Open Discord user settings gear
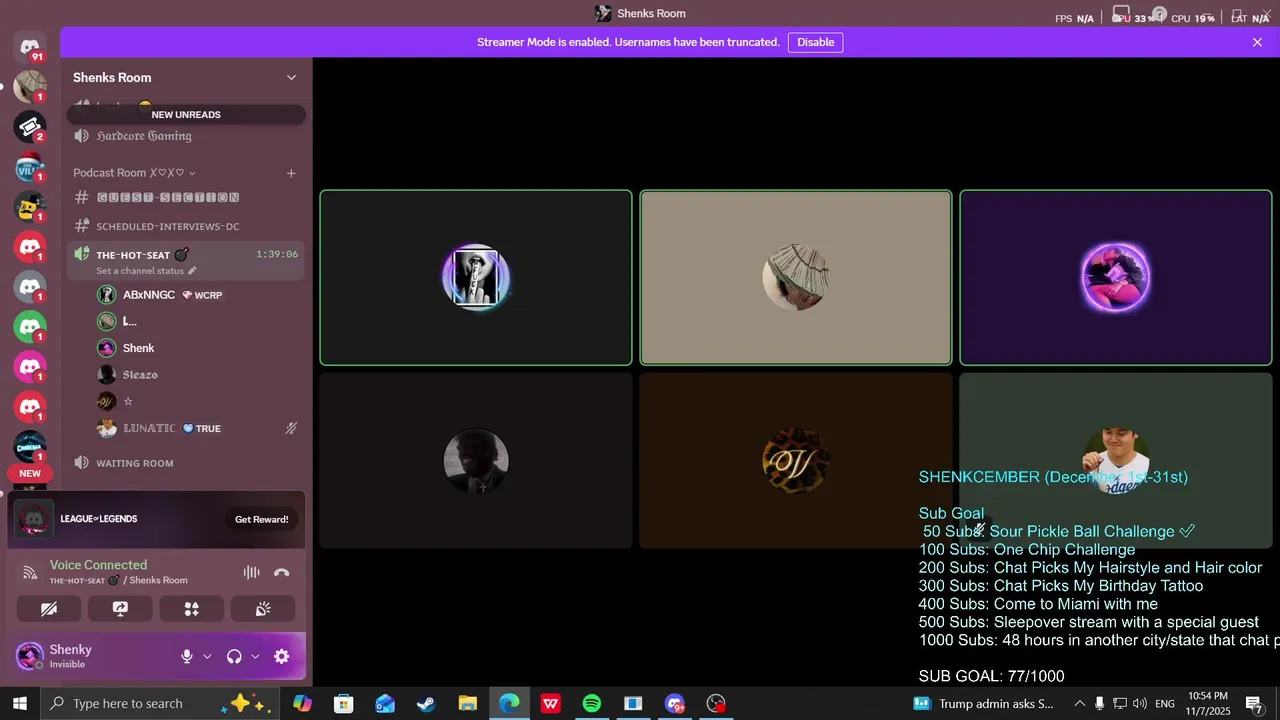The height and width of the screenshot is (720, 1280). (x=282, y=657)
